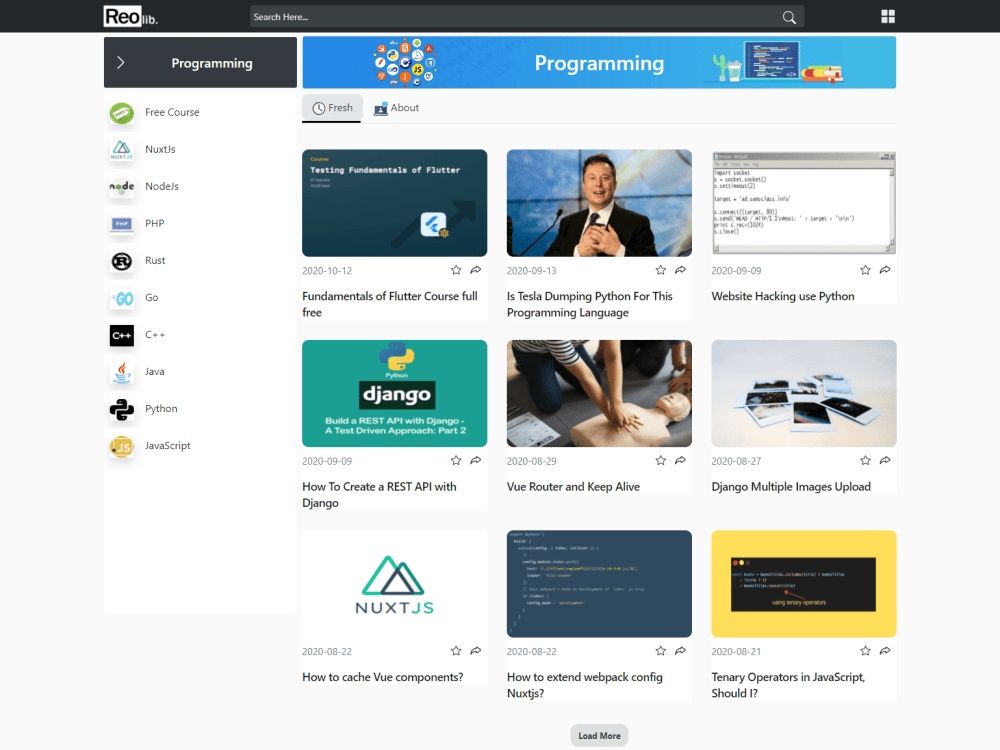Select JavaScript category label

pos(168,446)
